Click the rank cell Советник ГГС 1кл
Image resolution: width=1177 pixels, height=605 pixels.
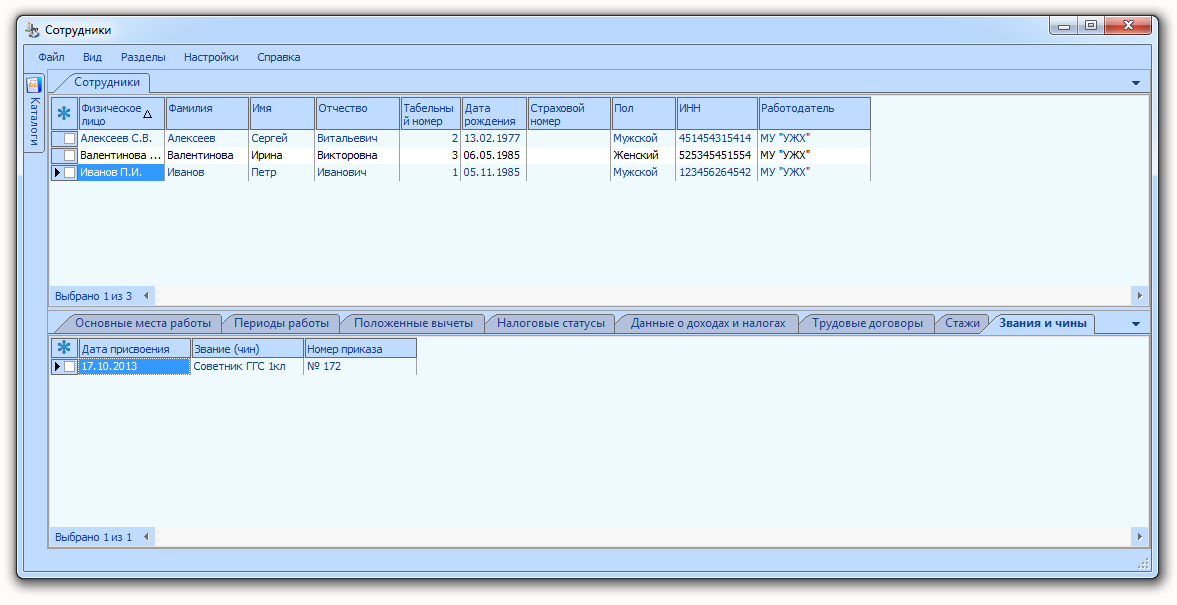tap(248, 366)
